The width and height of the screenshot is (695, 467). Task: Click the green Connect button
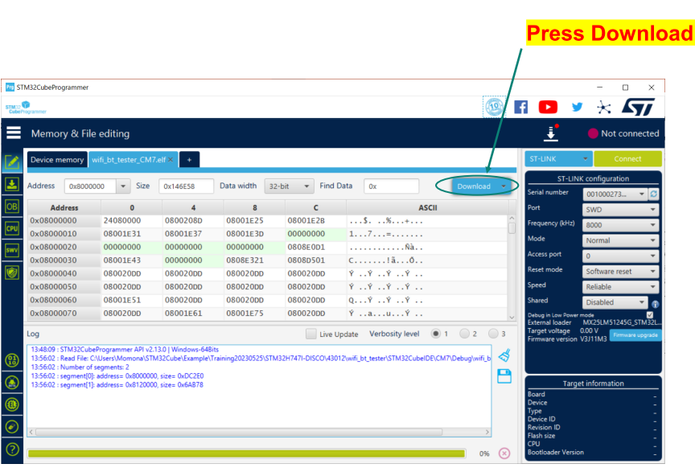point(627,159)
